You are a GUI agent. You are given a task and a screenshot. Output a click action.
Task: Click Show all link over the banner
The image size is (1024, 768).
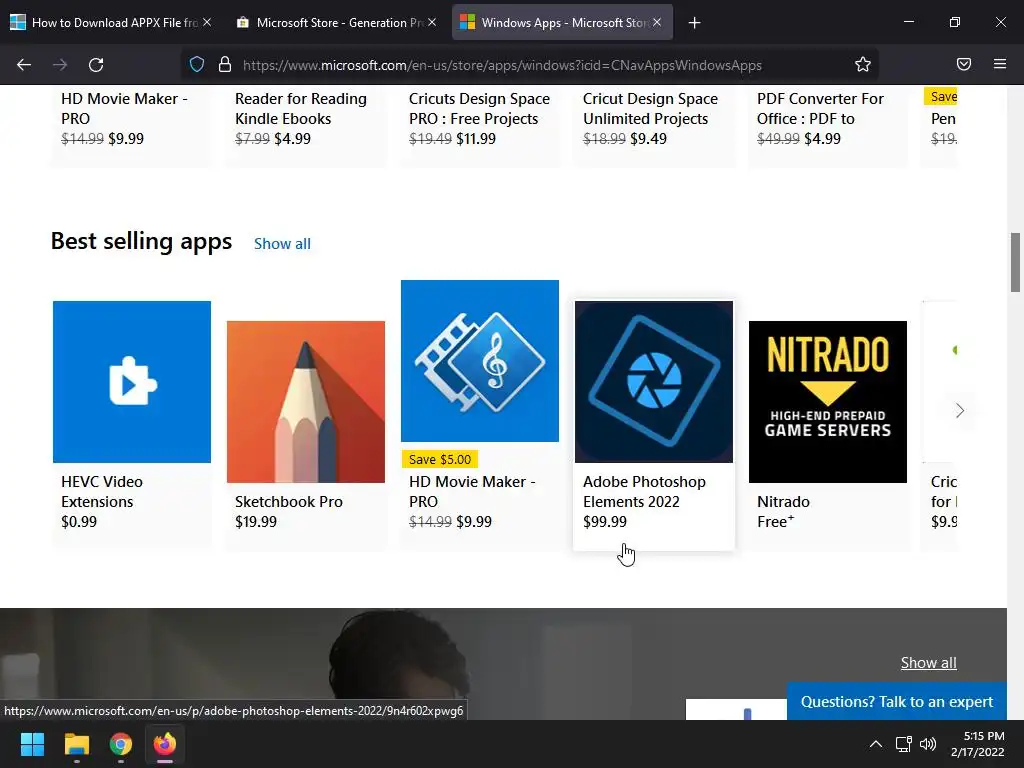click(x=929, y=663)
